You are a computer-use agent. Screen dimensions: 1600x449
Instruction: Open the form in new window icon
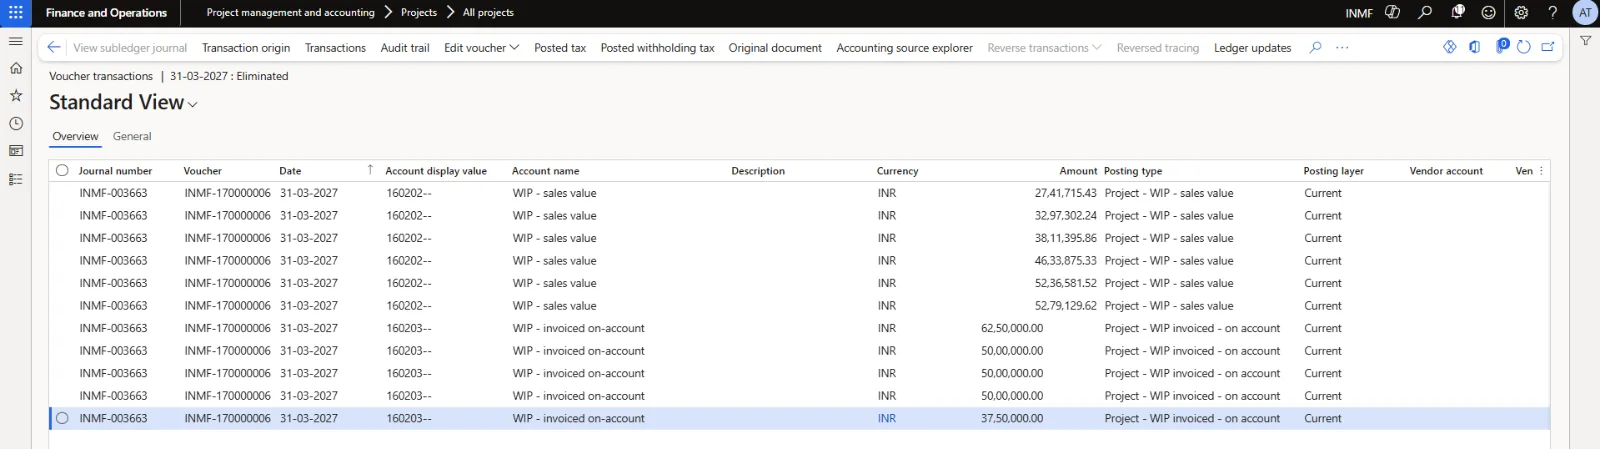pyautogui.click(x=1548, y=47)
